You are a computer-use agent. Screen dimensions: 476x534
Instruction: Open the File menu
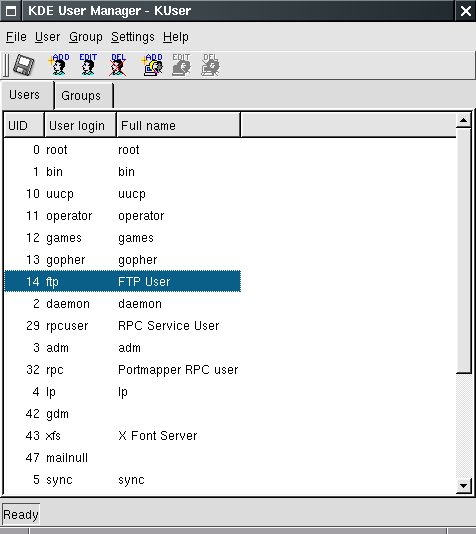[16, 37]
